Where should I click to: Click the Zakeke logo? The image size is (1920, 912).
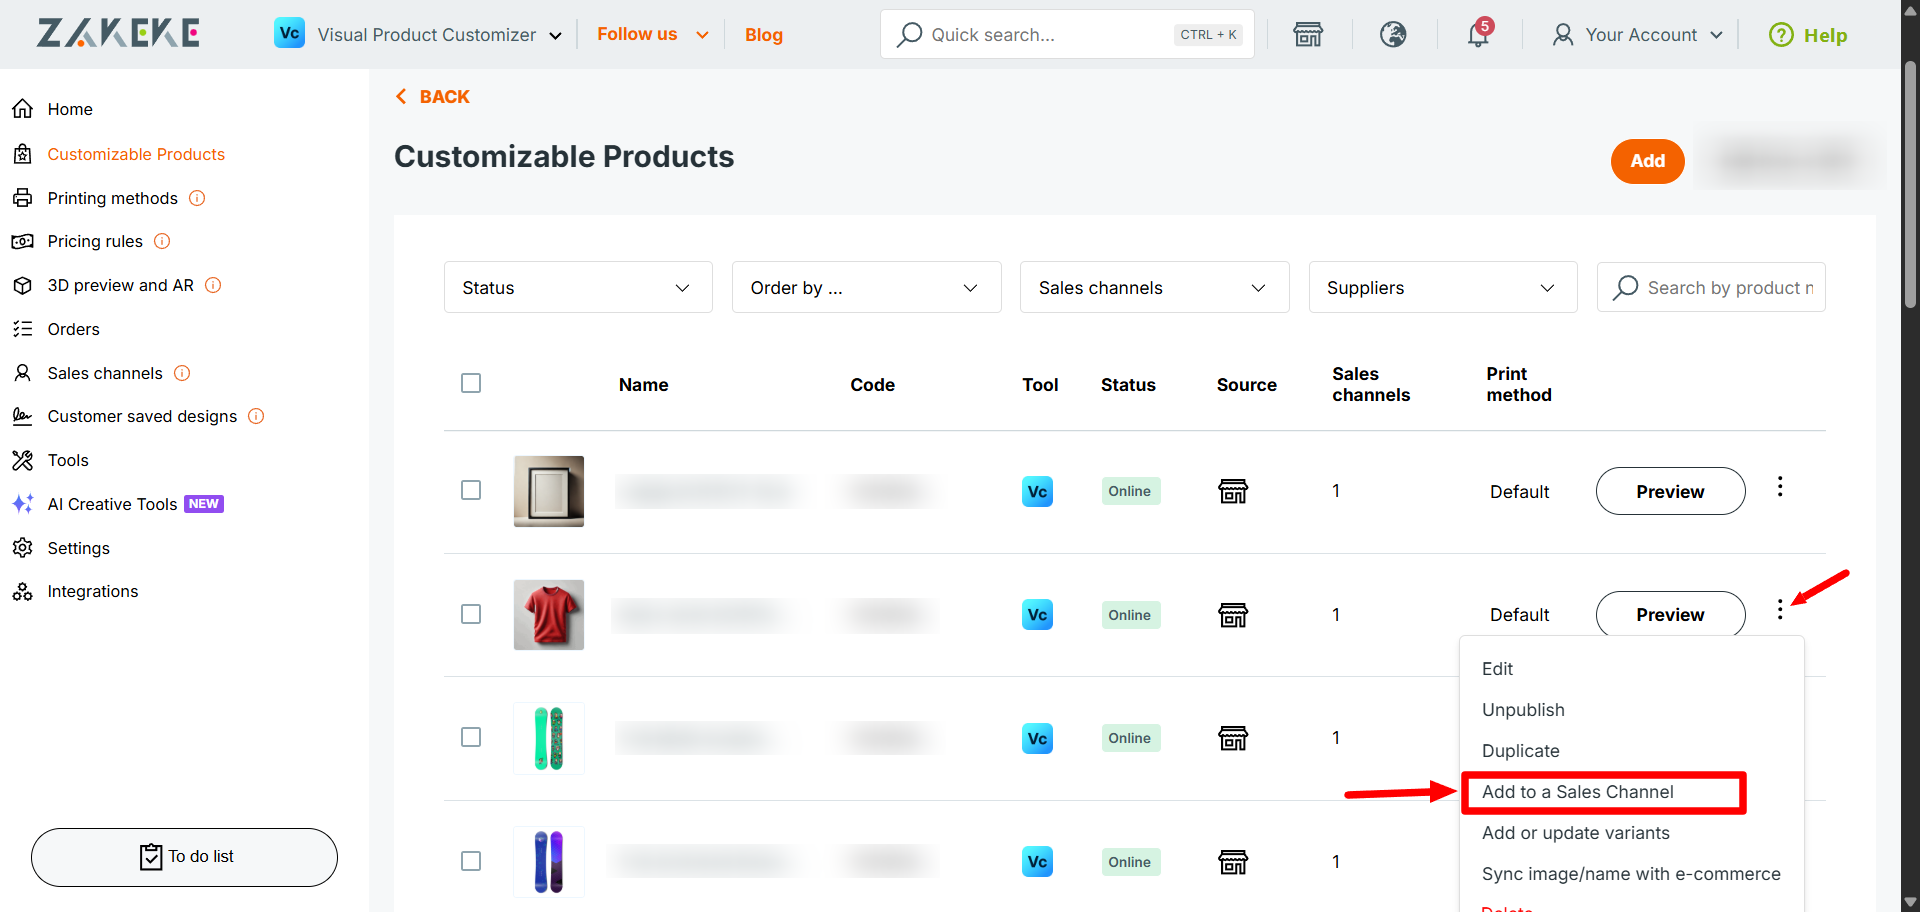[118, 34]
